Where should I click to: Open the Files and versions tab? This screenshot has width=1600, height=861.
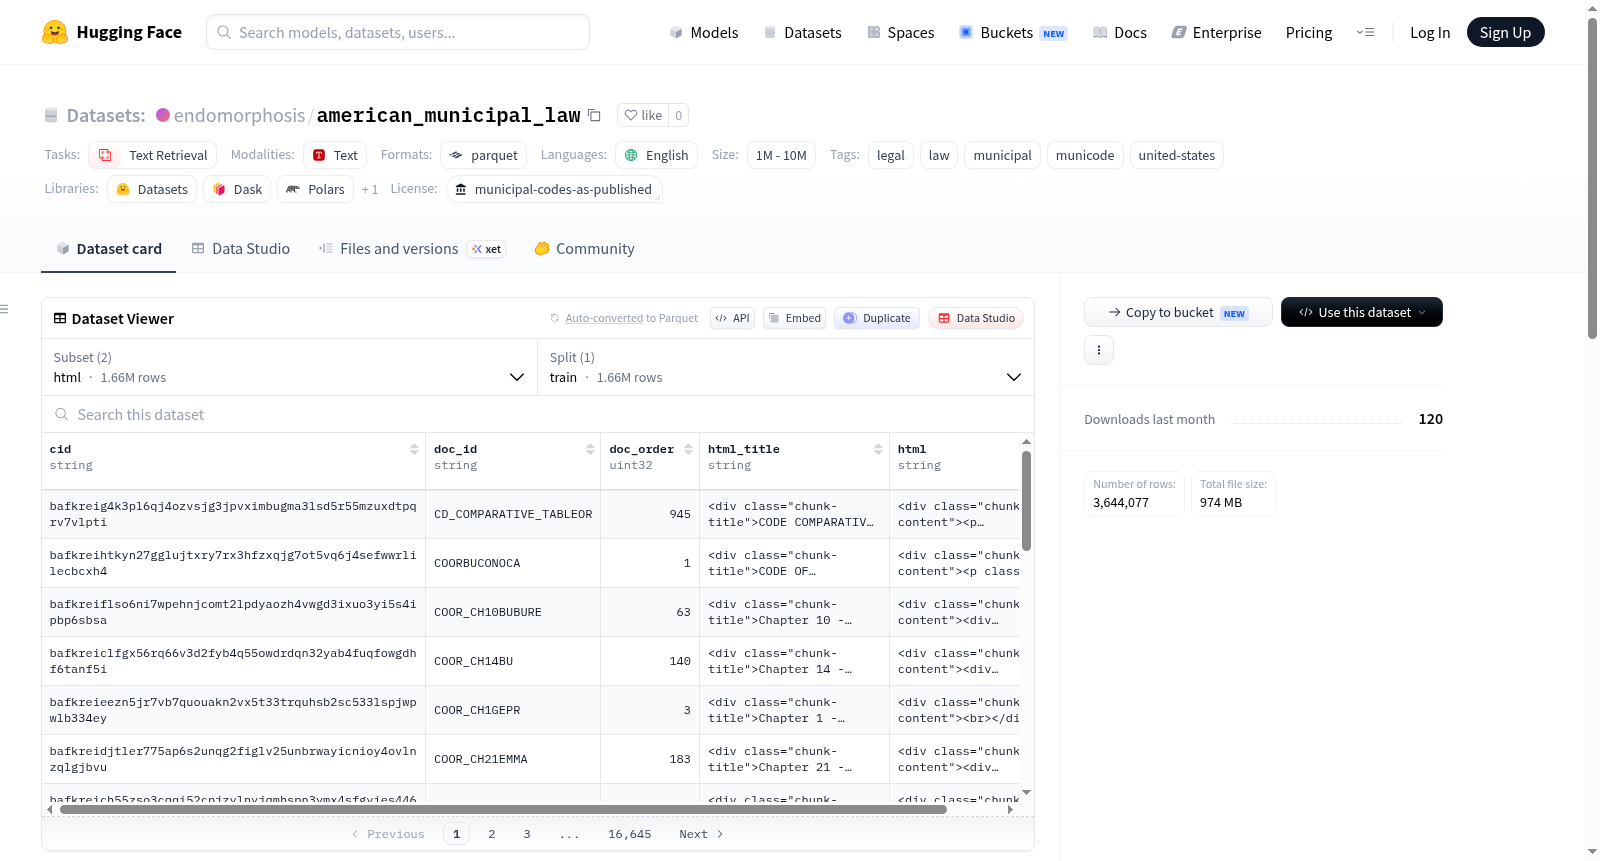412,249
